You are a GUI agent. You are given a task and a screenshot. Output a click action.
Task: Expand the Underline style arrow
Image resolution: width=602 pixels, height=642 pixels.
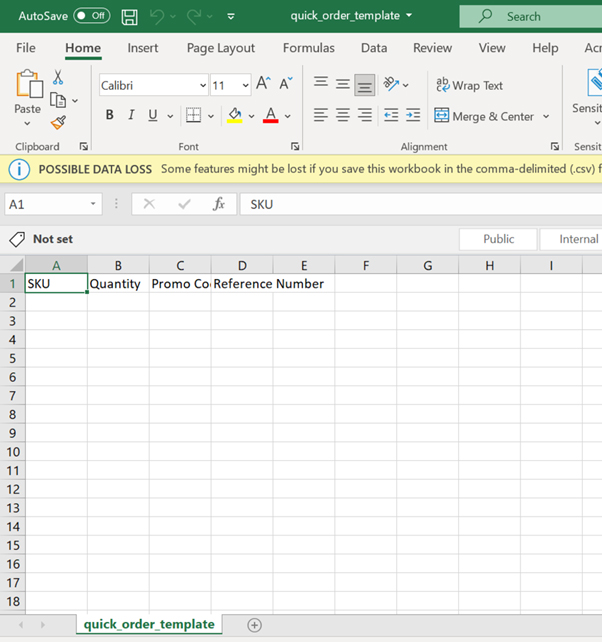pos(170,116)
